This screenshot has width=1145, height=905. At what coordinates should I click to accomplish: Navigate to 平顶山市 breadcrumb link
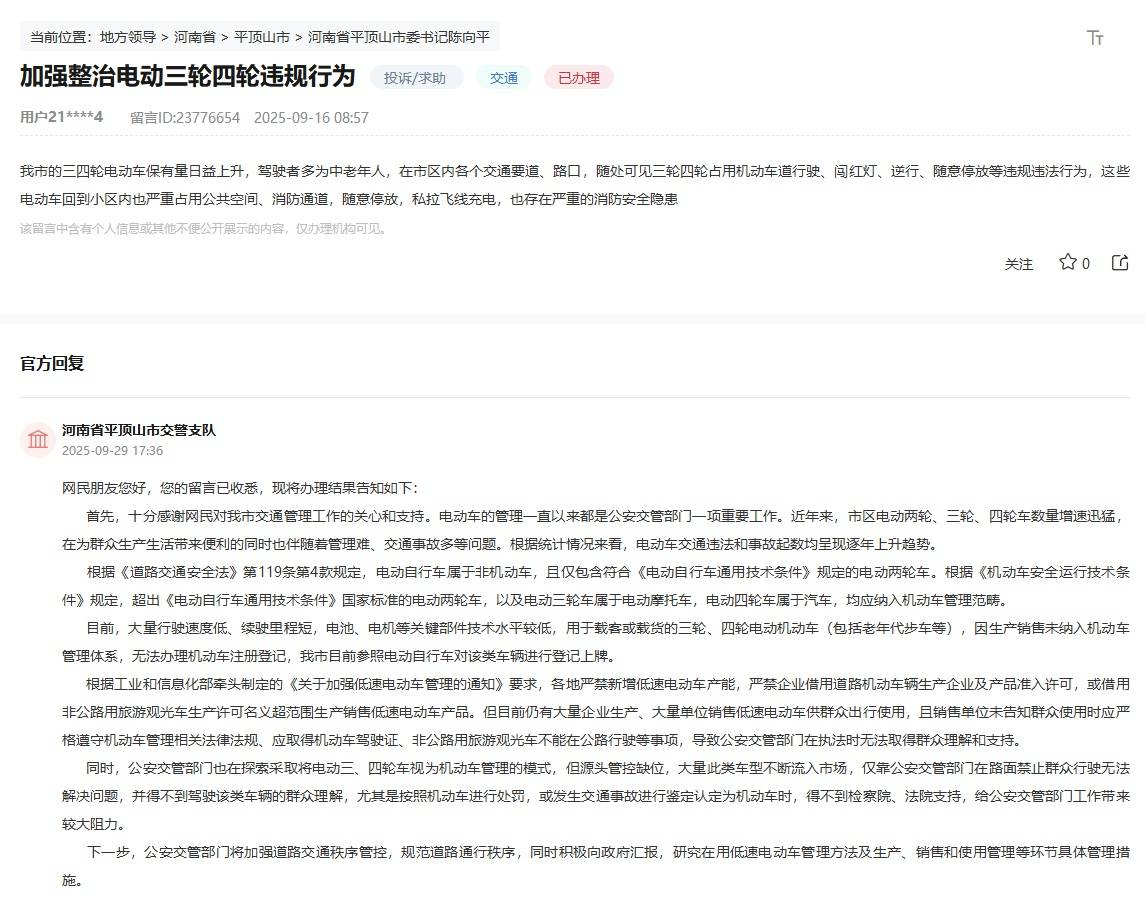tap(262, 37)
